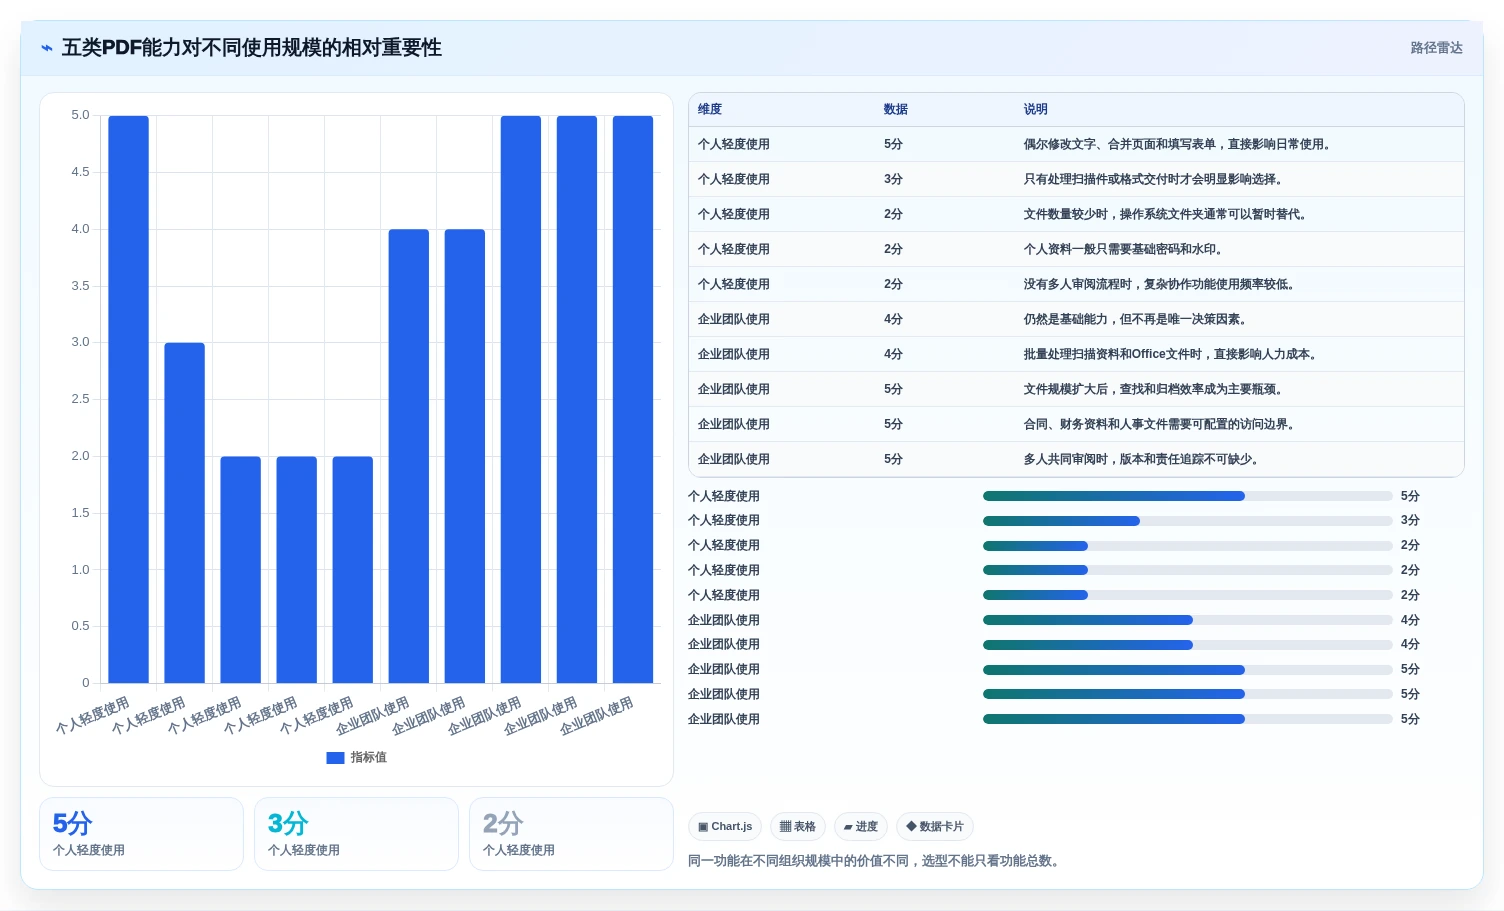The height and width of the screenshot is (911, 1504).
Task: Click the 0.5 y-axis label
Action: click(80, 626)
